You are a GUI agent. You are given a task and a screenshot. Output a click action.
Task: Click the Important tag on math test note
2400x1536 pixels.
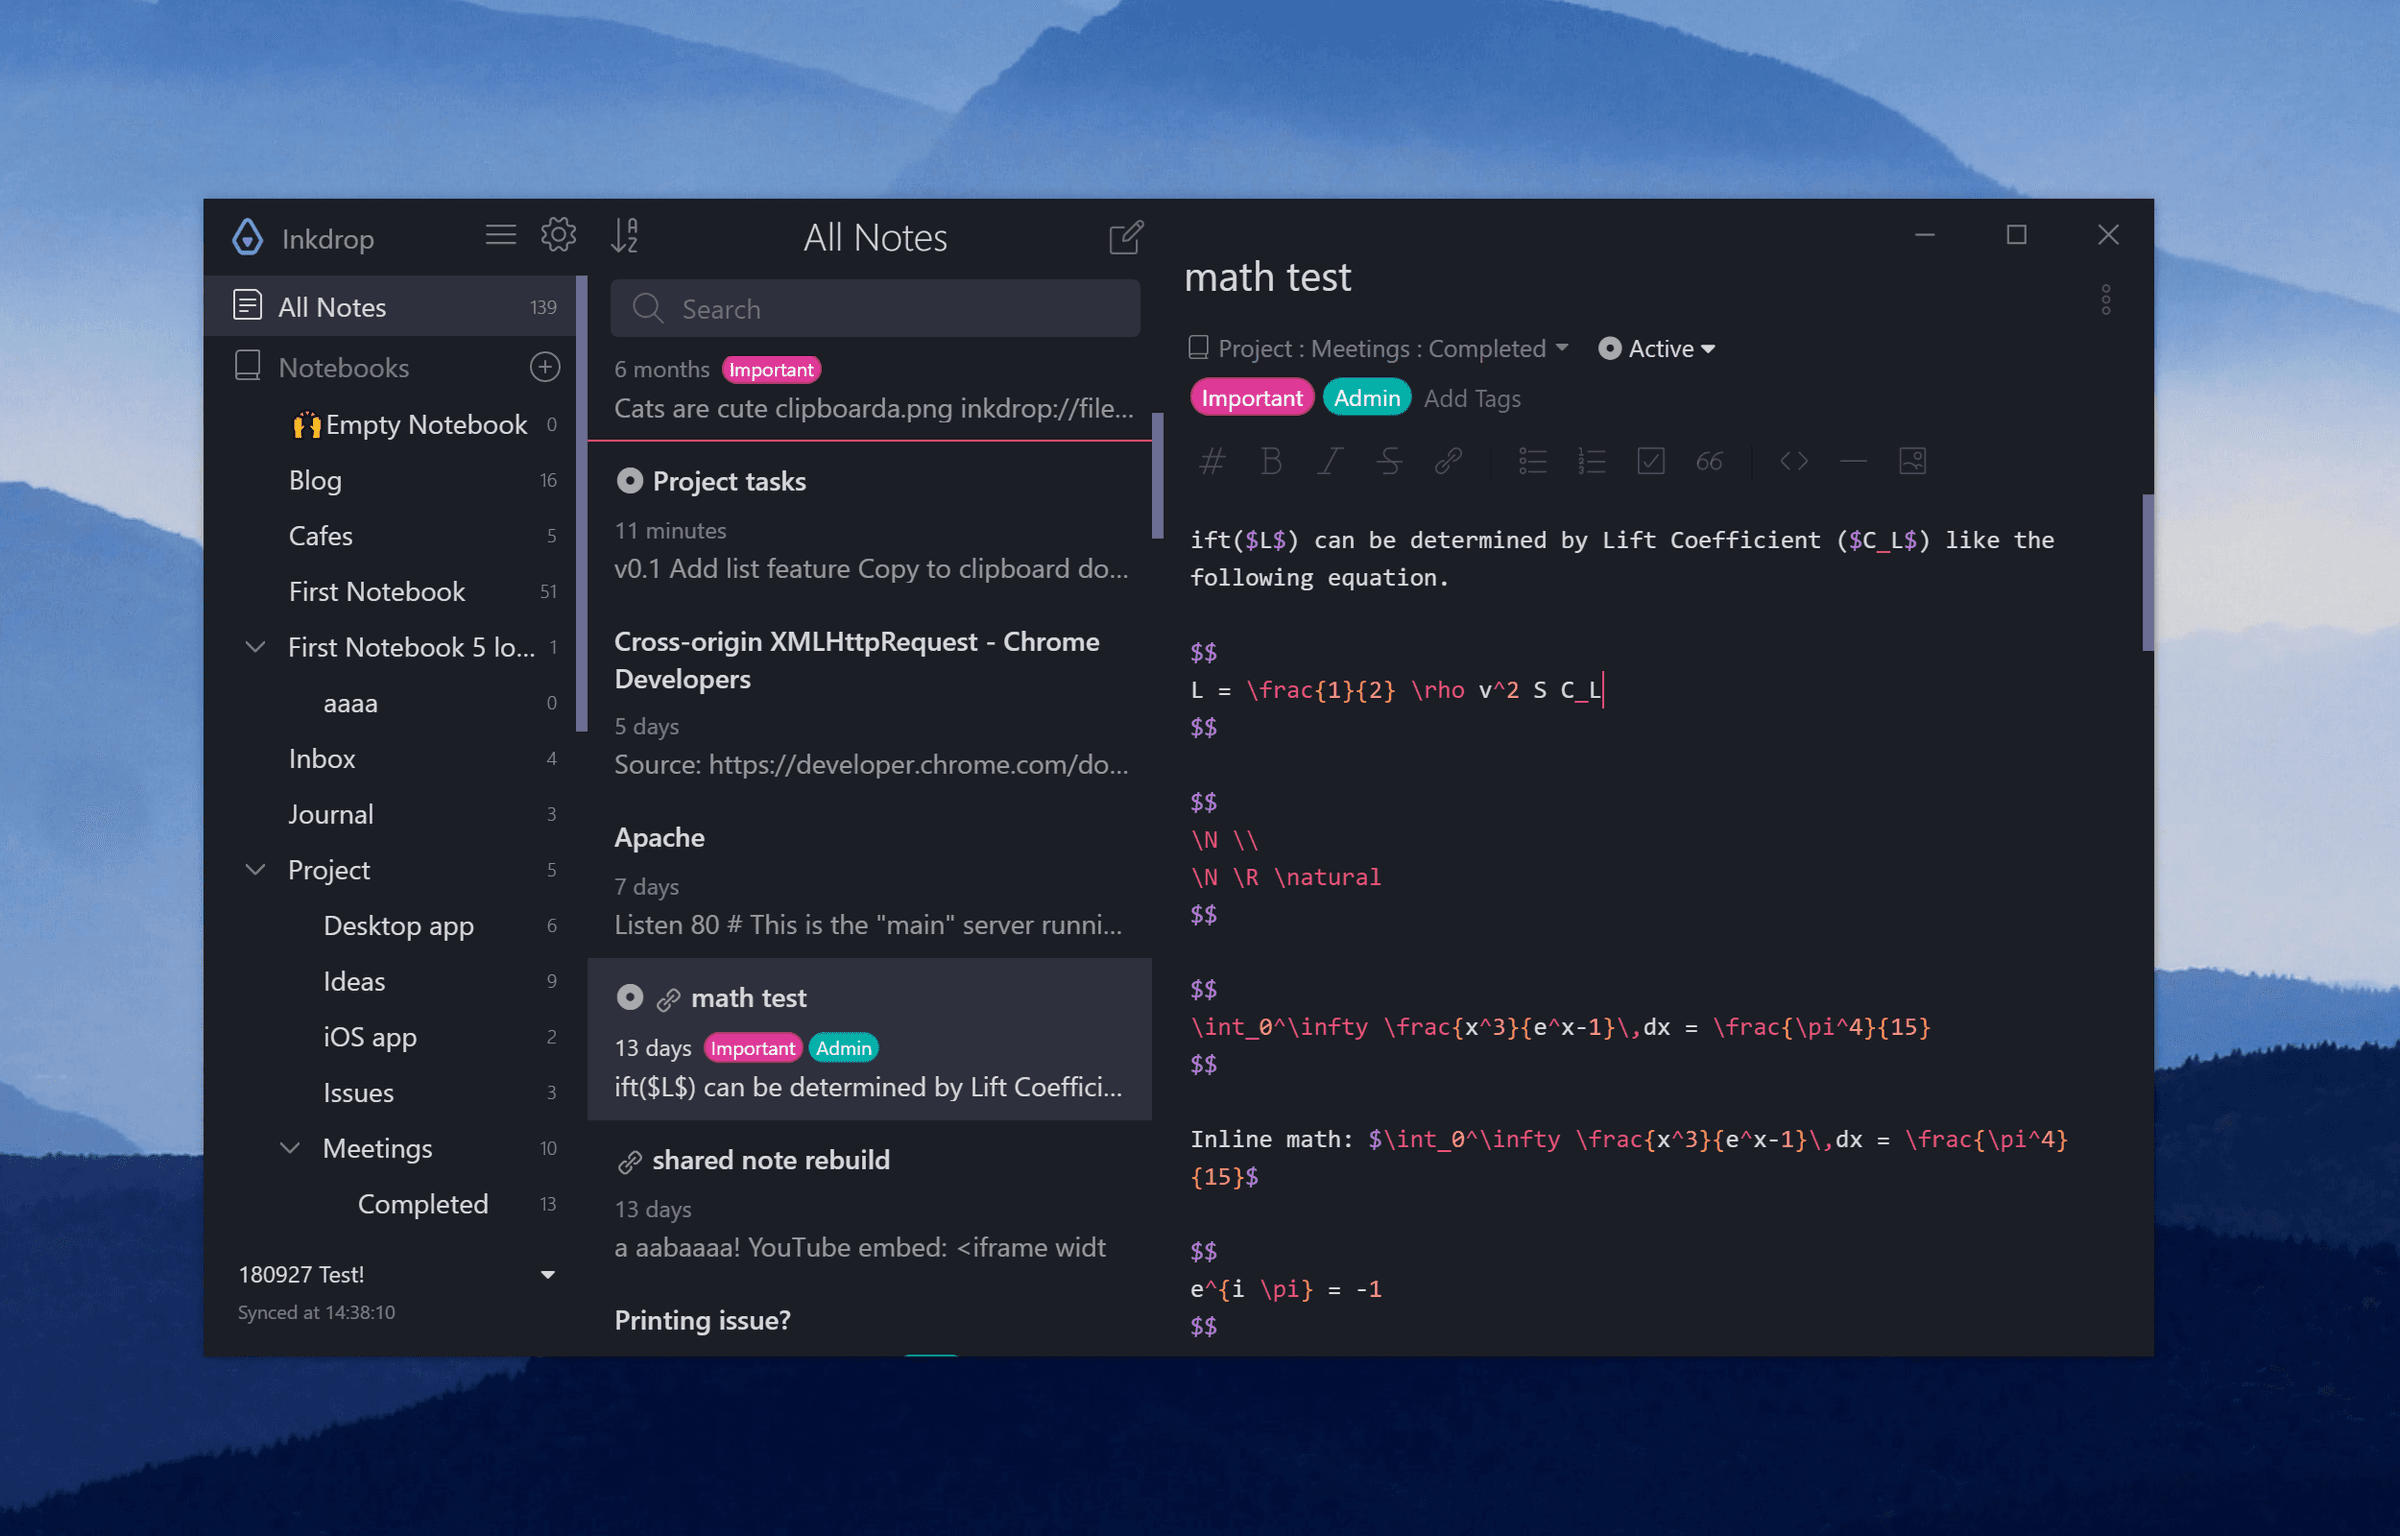(756, 1048)
